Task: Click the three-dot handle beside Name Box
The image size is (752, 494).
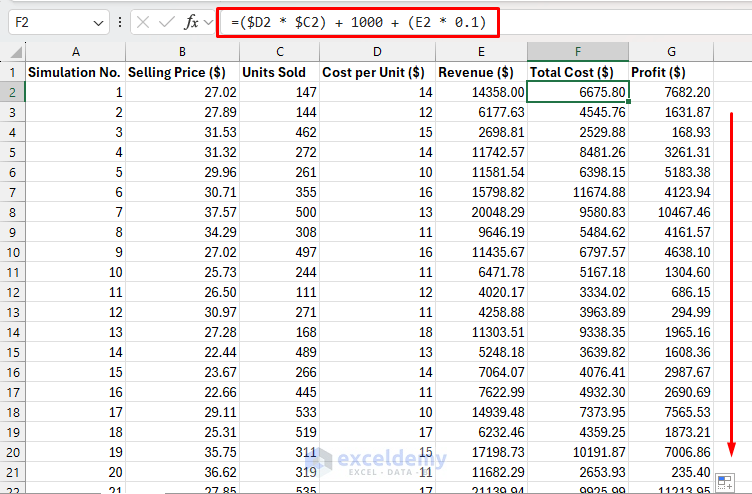Action: click(x=119, y=23)
